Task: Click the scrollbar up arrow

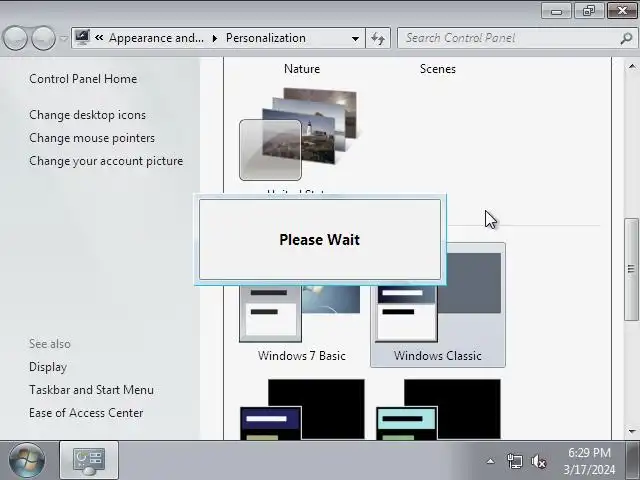Action: [x=632, y=66]
